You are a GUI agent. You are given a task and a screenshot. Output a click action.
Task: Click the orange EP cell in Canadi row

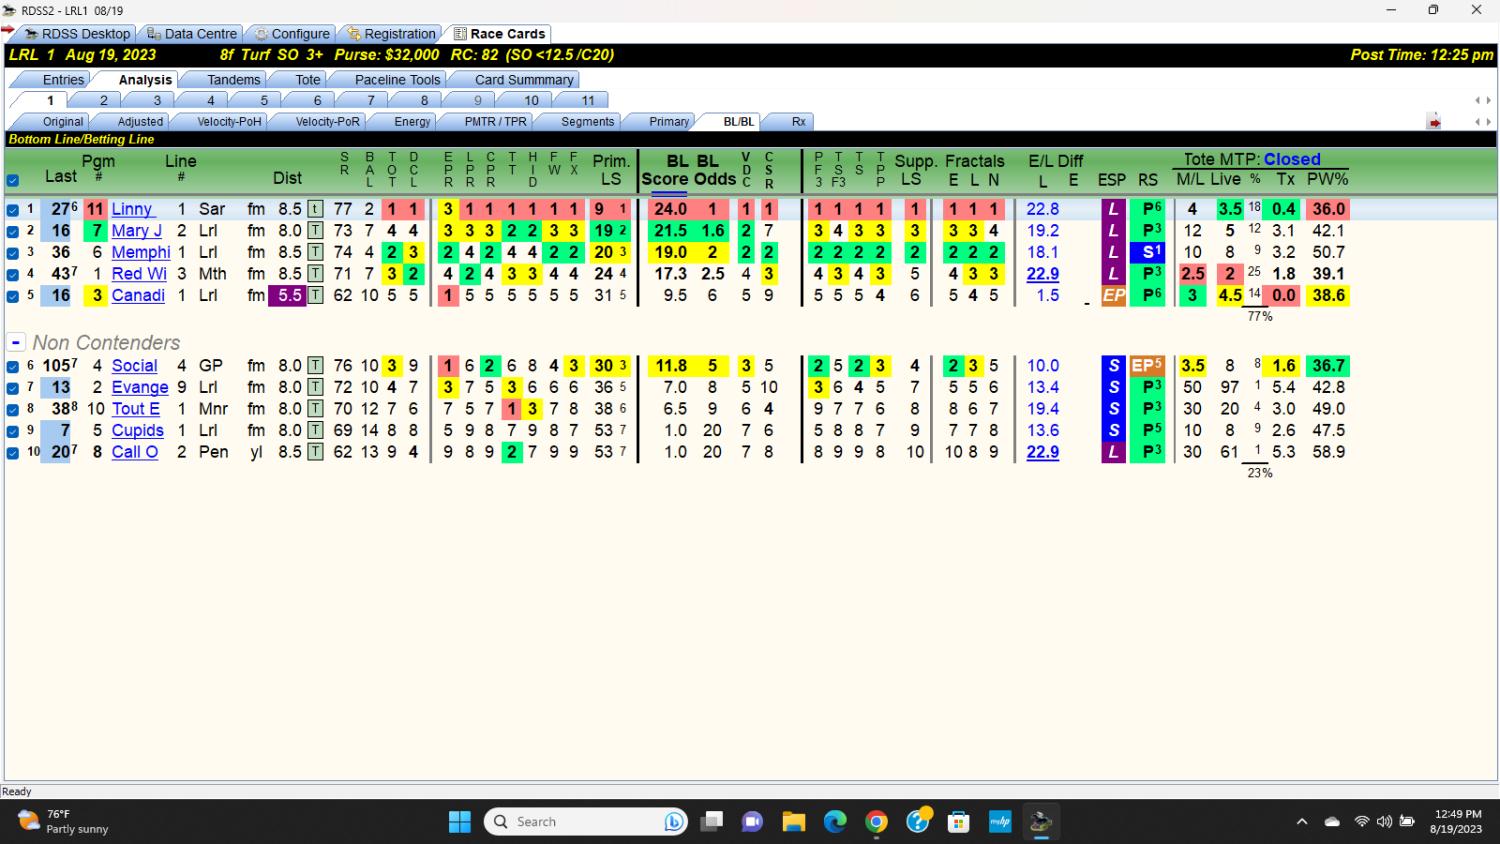pos(1113,296)
